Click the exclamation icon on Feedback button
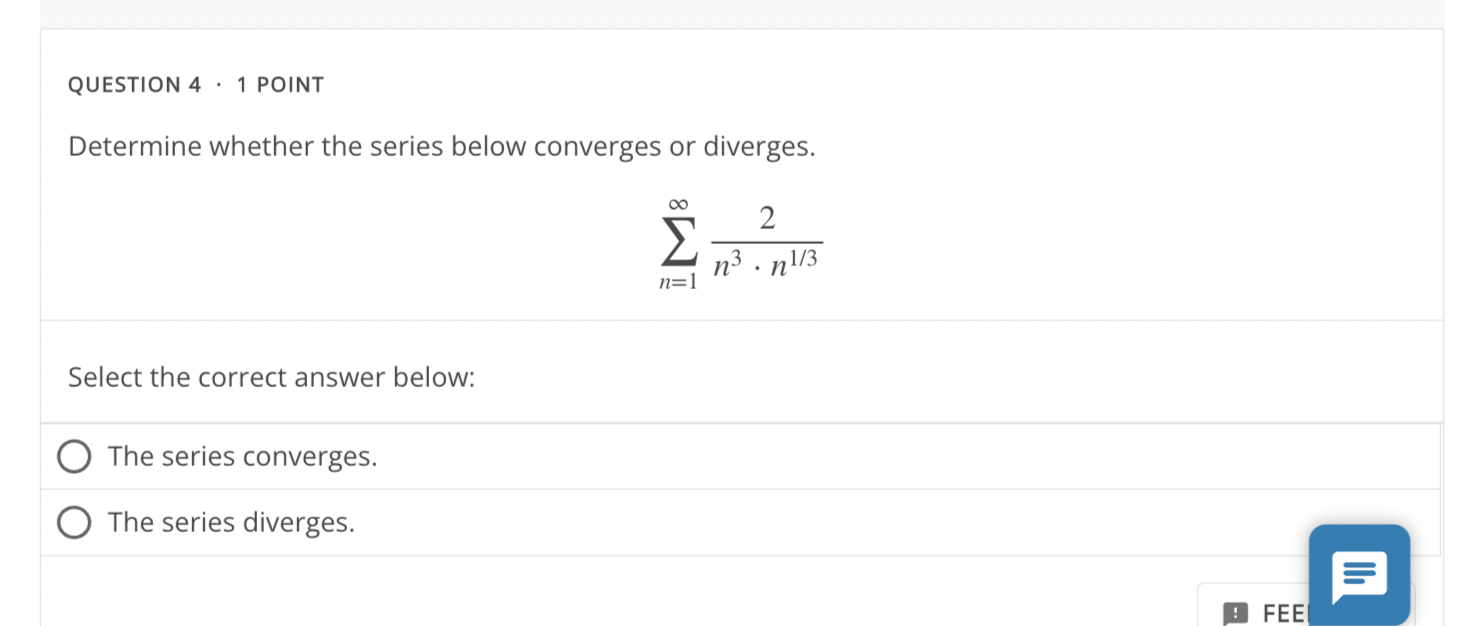The height and width of the screenshot is (626, 1460). (x=1236, y=613)
